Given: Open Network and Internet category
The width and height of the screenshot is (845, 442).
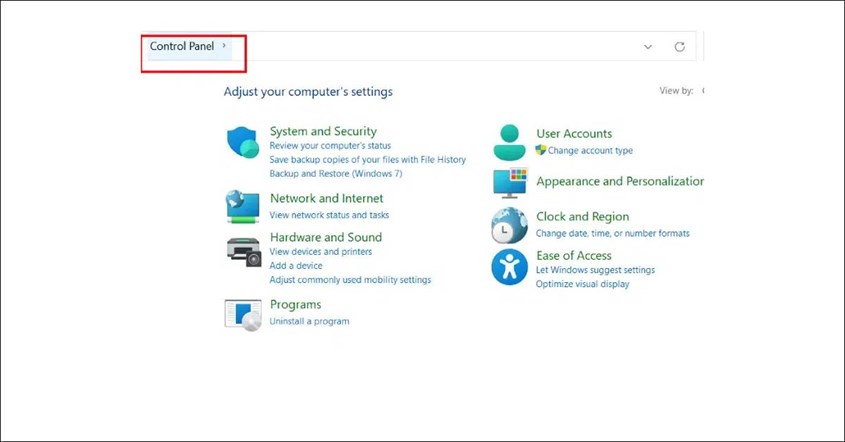Looking at the screenshot, I should click(x=327, y=198).
